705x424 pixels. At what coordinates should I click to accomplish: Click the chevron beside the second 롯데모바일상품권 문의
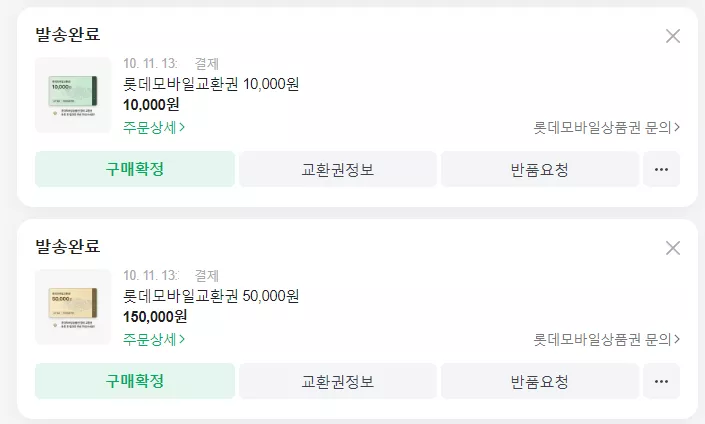[677, 339]
